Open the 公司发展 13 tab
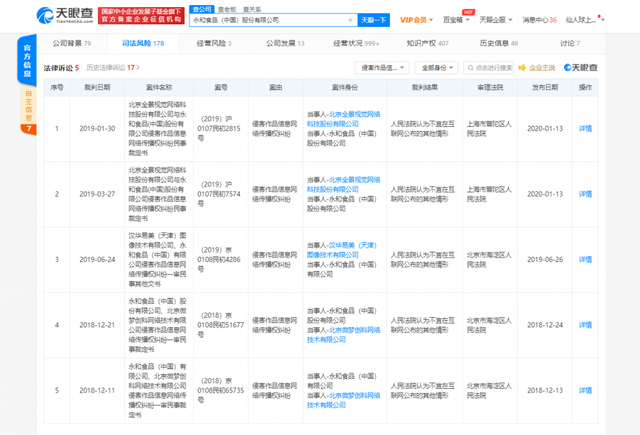 285,43
